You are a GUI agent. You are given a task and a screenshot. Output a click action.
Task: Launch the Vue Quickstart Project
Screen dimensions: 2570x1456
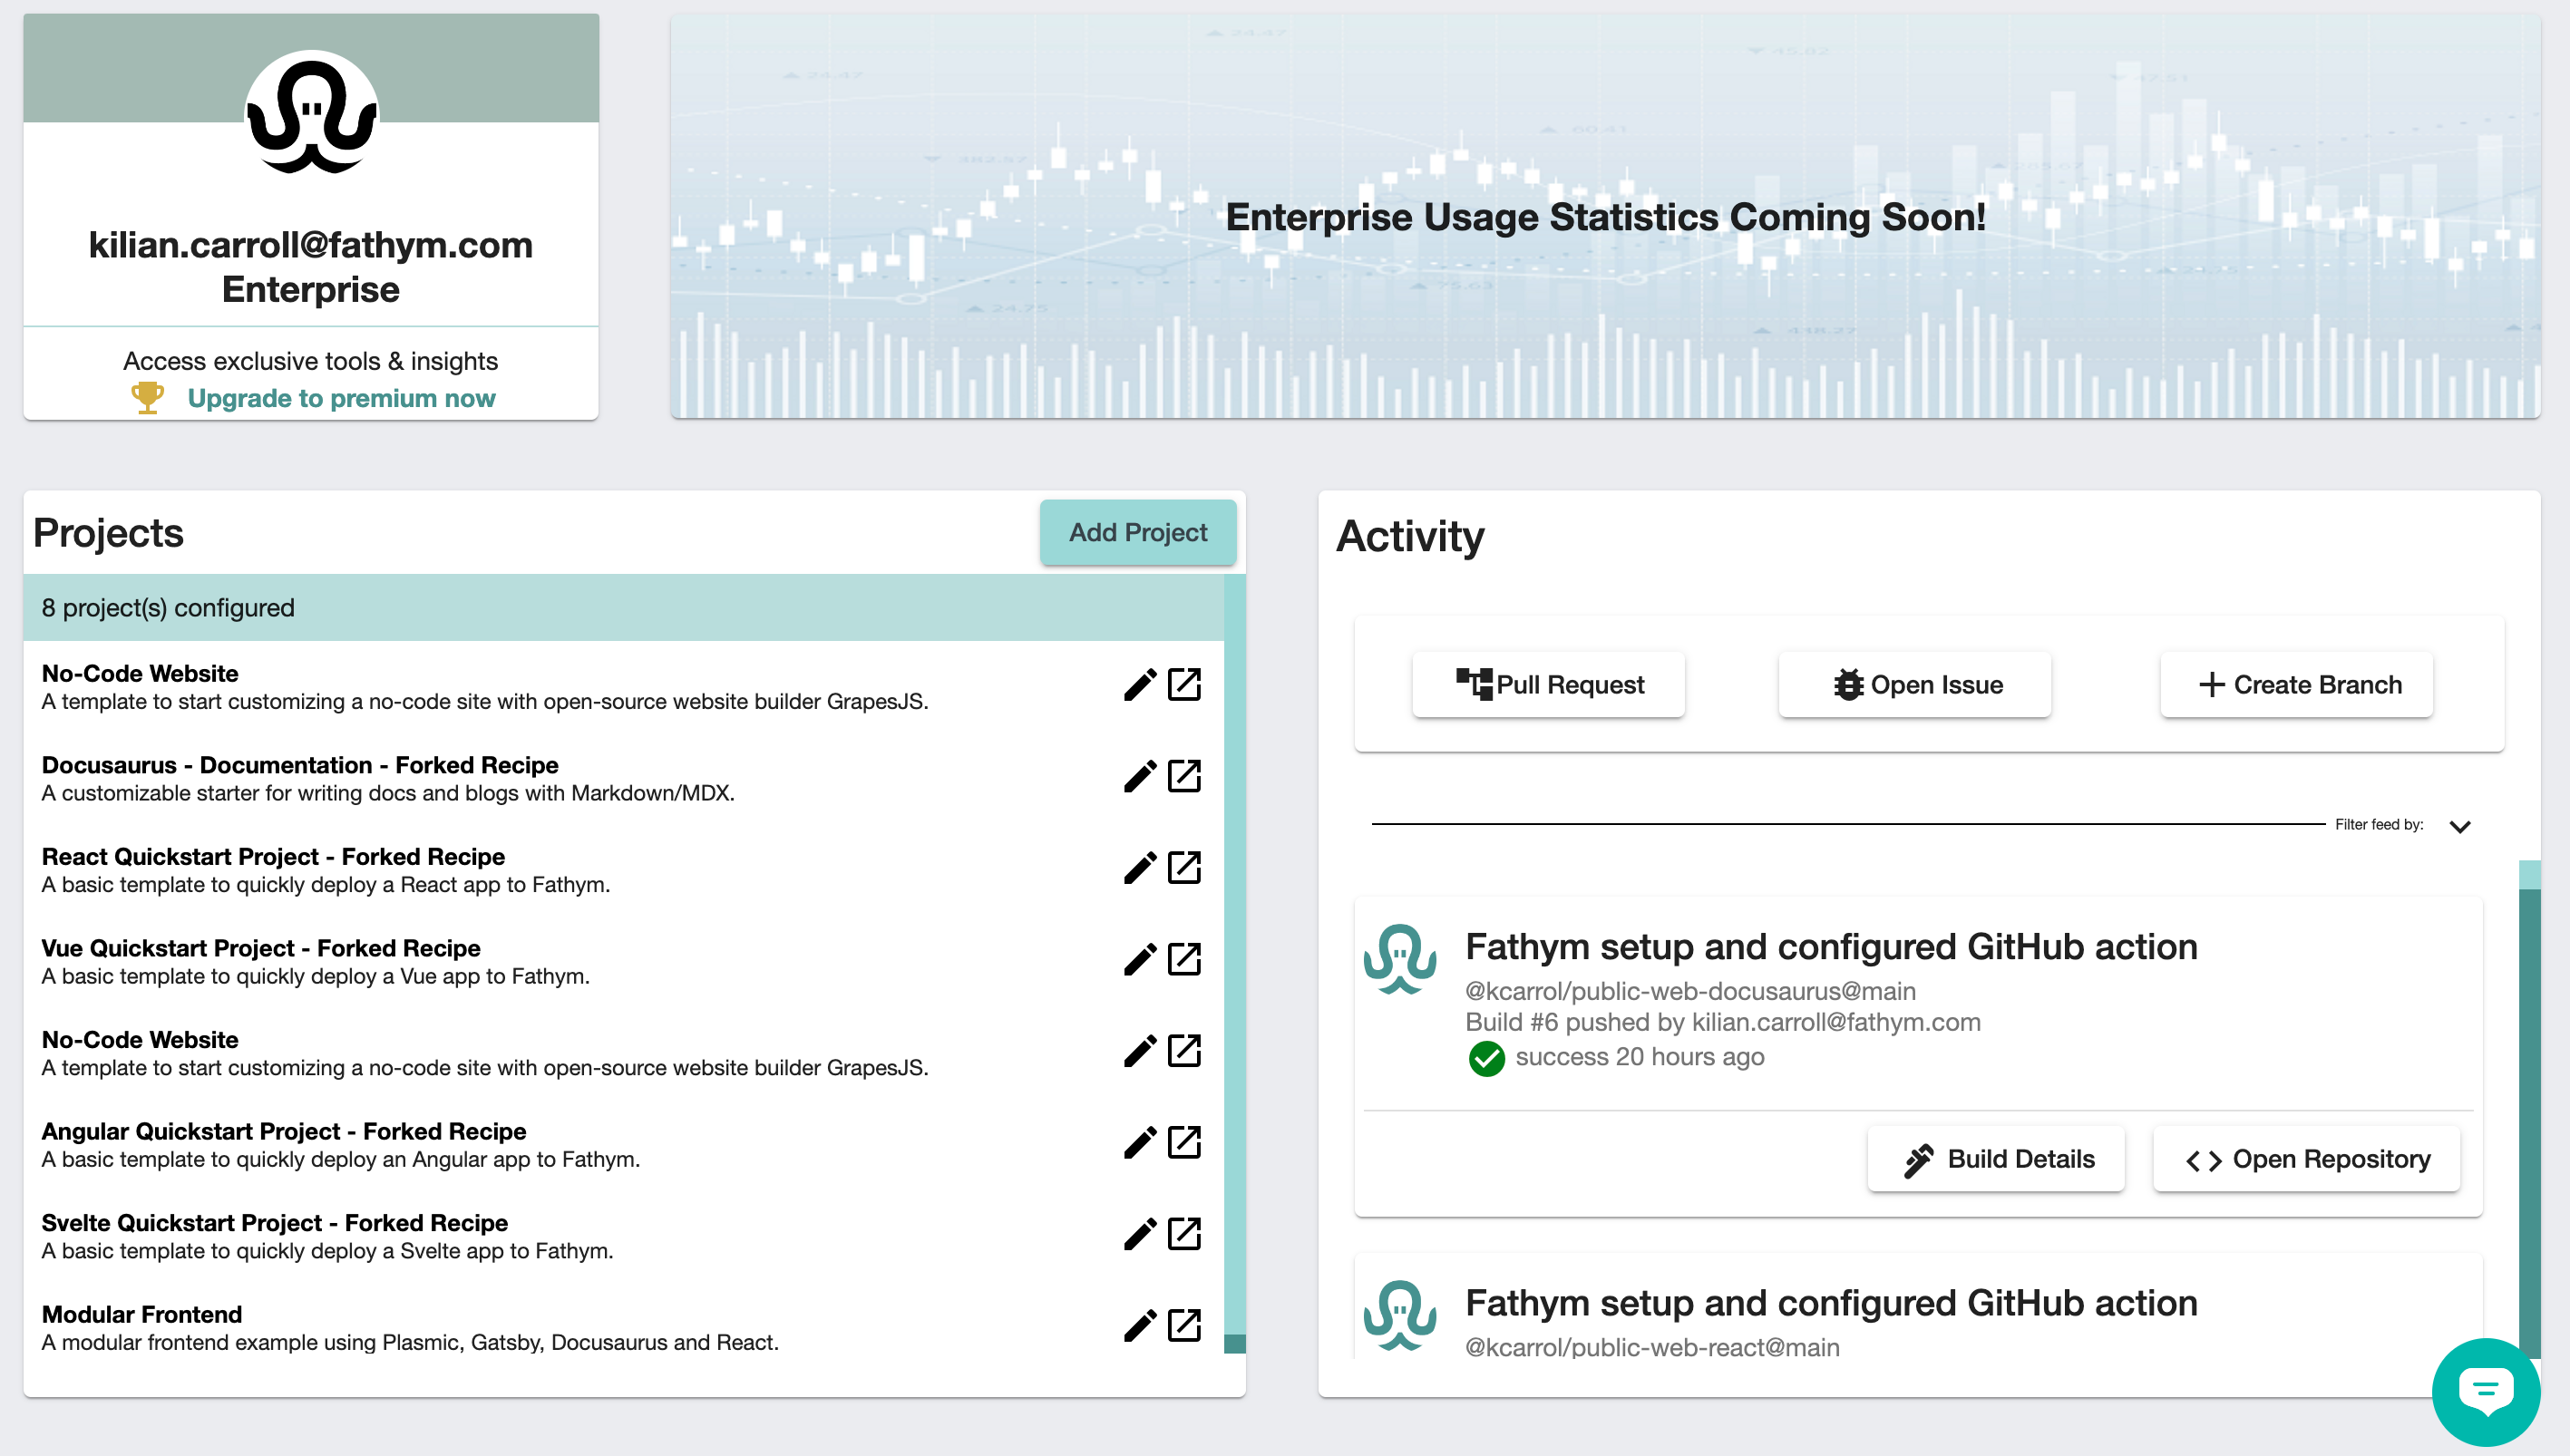click(x=1184, y=960)
